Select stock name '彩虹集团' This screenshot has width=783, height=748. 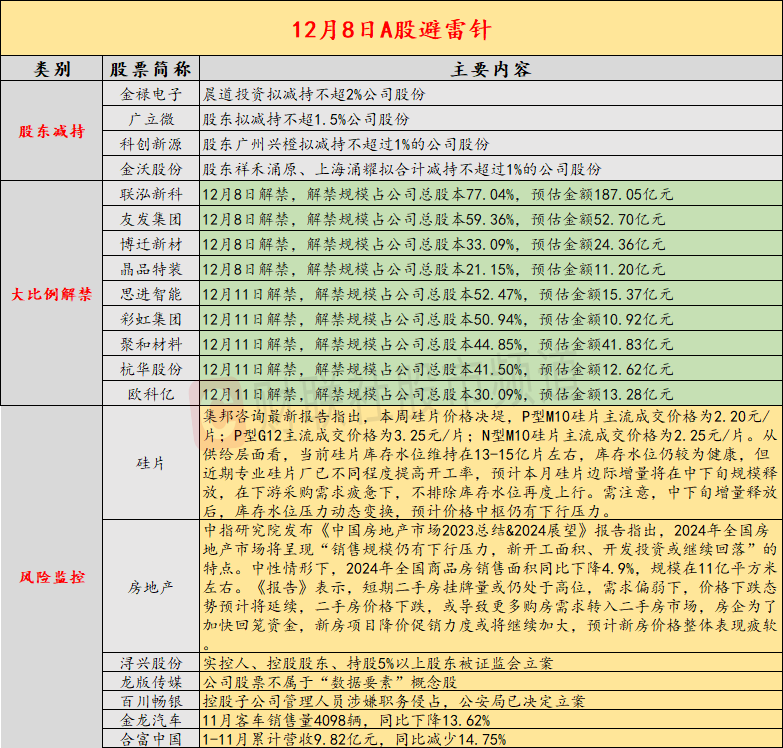pos(151,319)
